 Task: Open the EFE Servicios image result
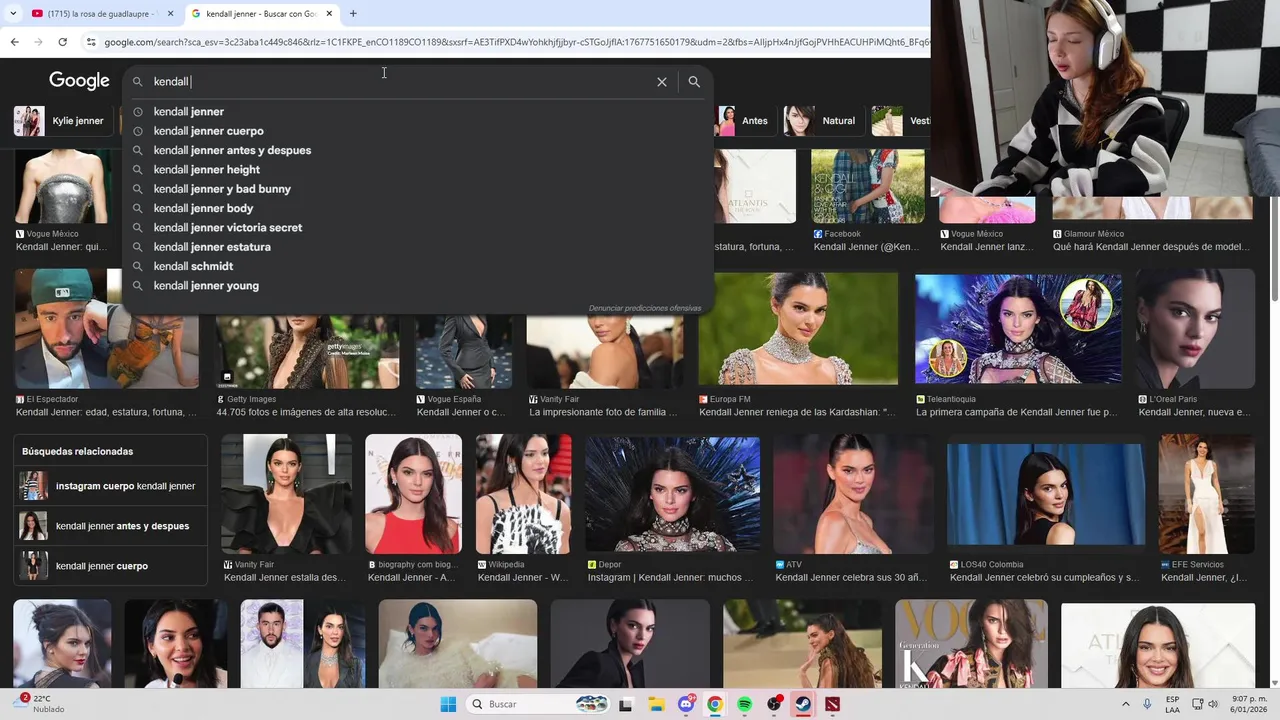[1206, 494]
